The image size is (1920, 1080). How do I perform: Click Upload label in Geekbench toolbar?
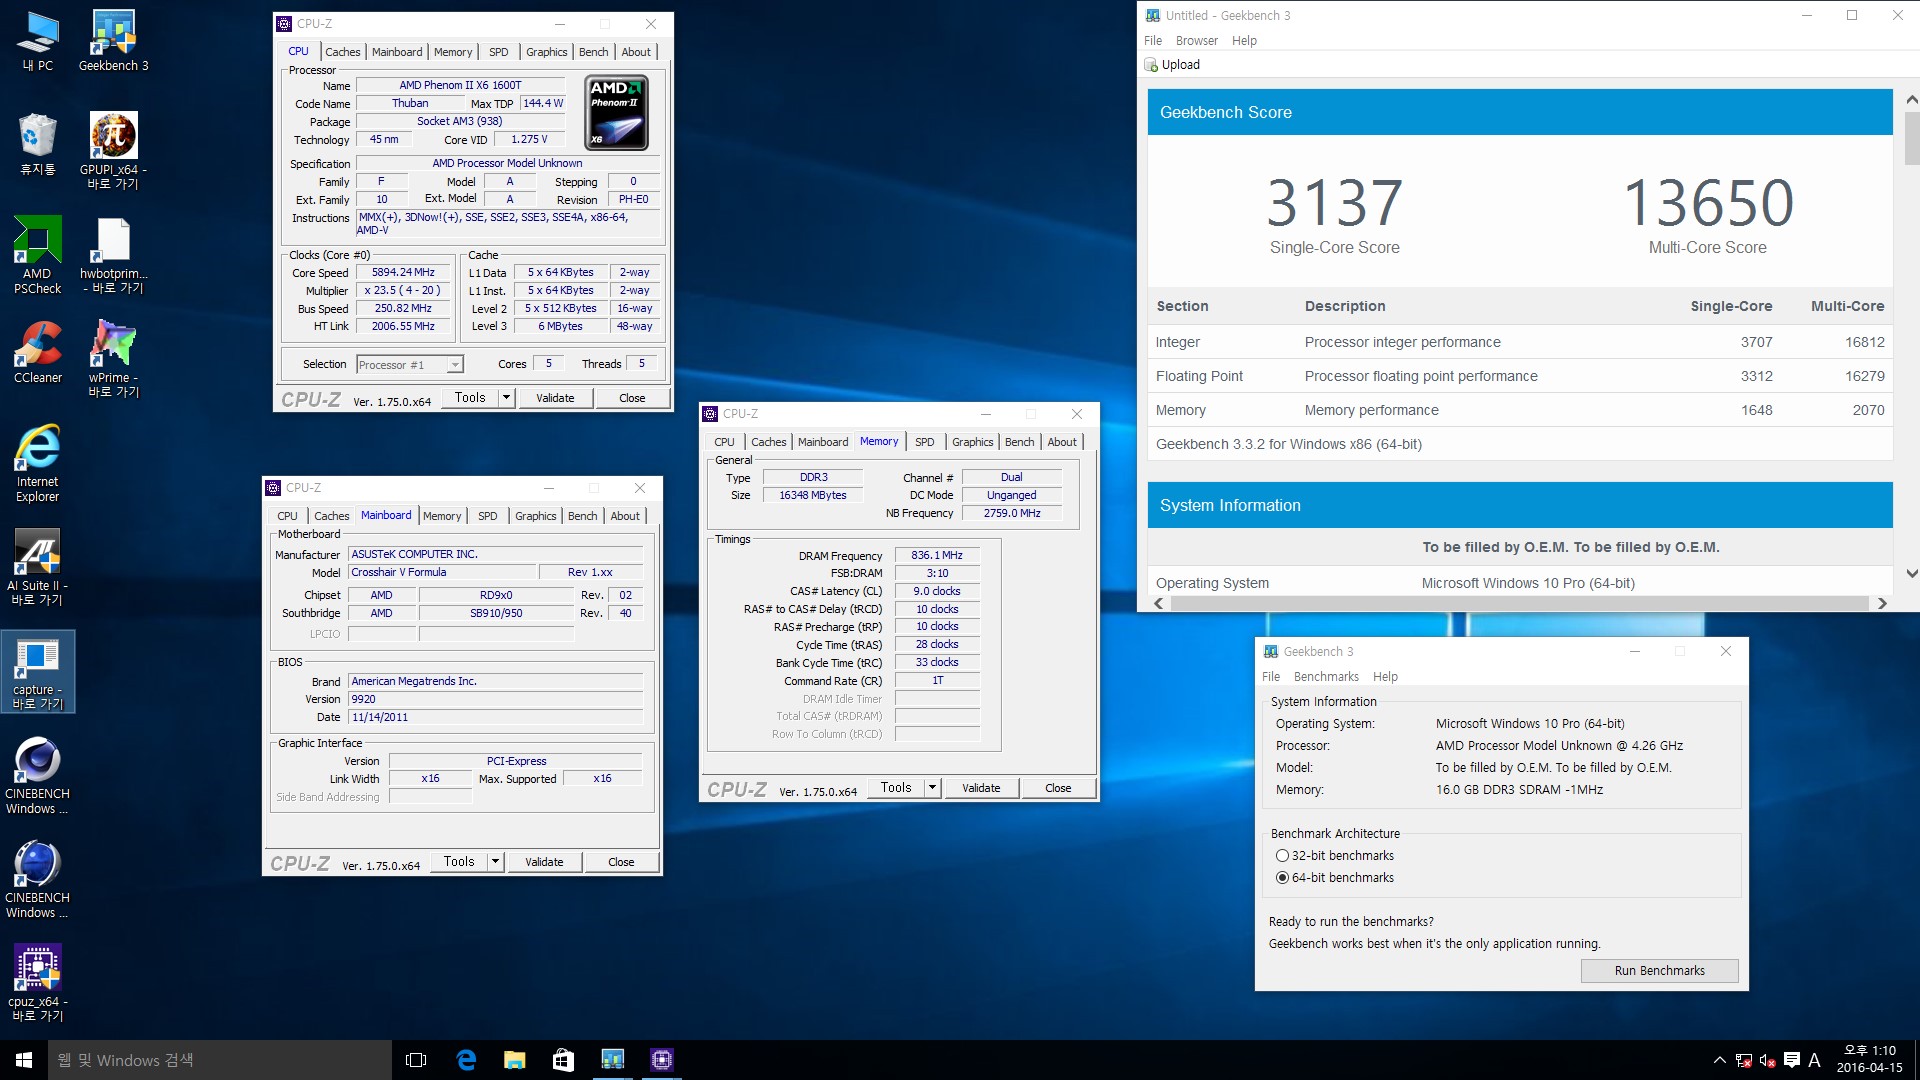1181,65
